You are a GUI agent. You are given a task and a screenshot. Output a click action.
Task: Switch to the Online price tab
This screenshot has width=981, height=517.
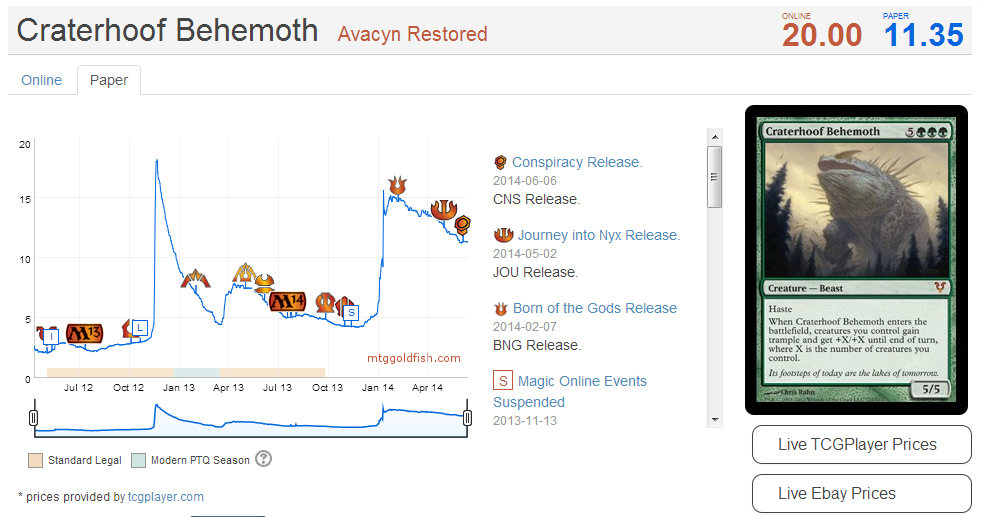point(42,80)
